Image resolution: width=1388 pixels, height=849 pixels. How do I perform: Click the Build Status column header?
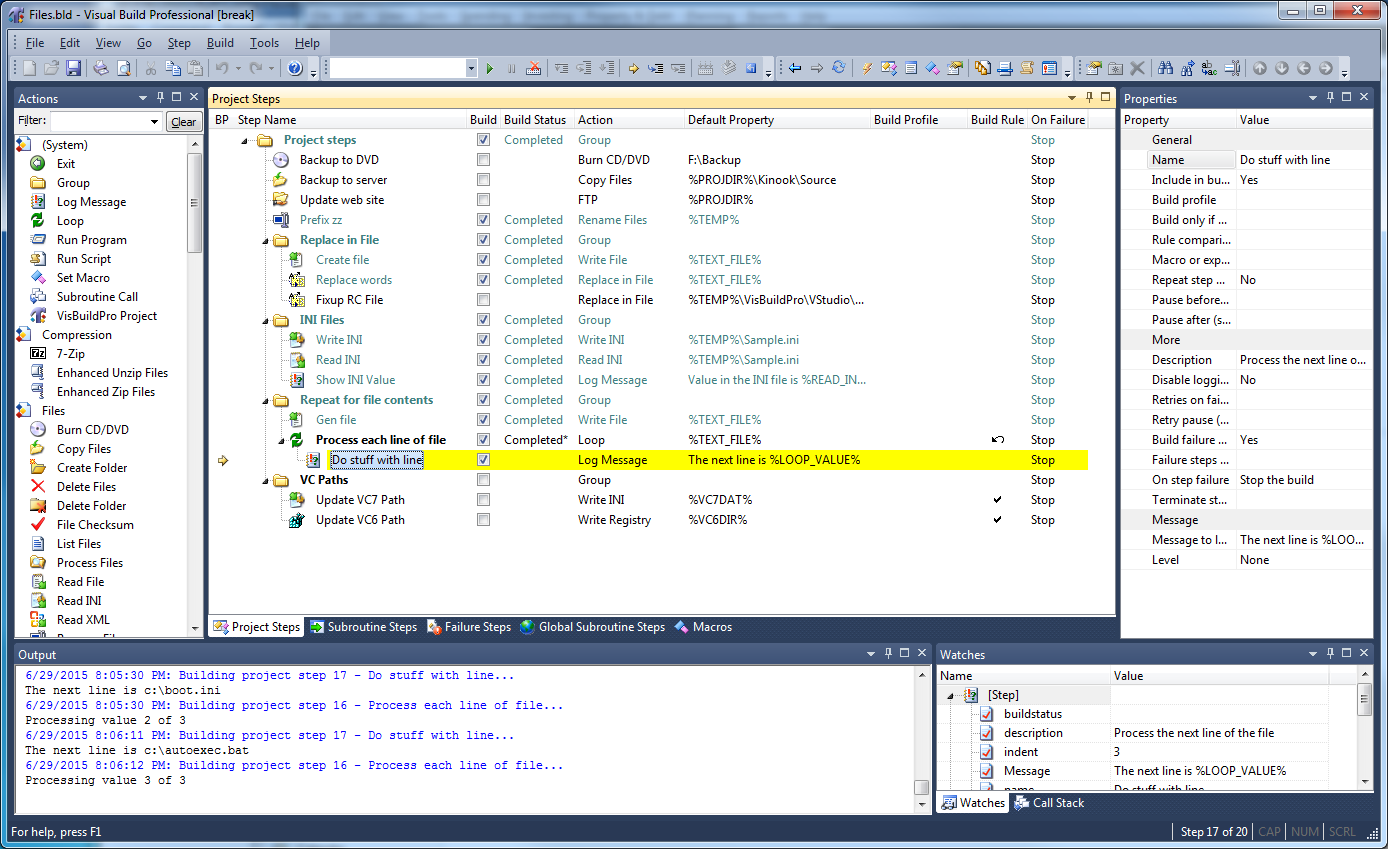click(536, 120)
